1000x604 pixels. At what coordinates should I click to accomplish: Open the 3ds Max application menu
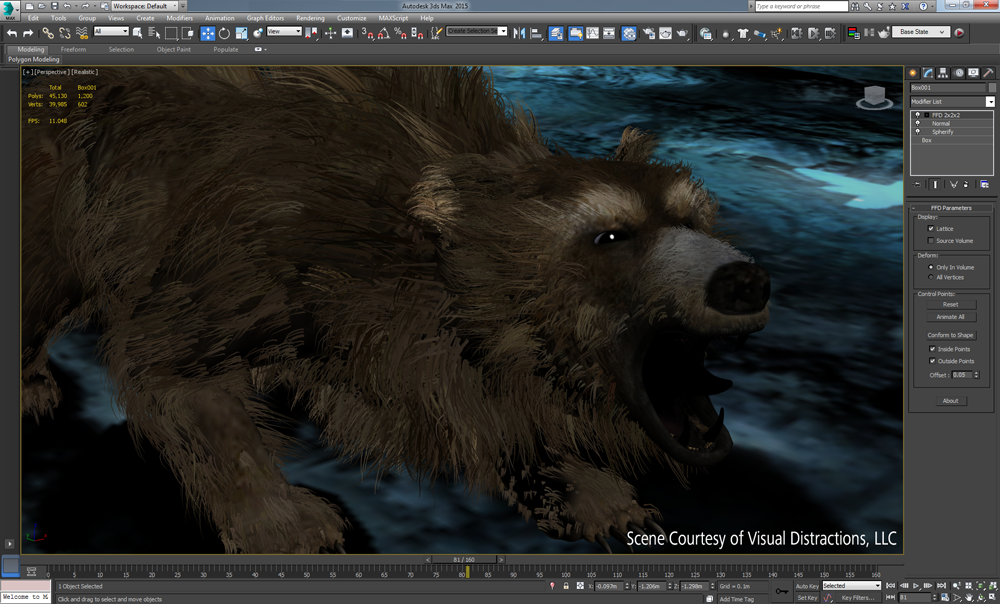(9, 9)
